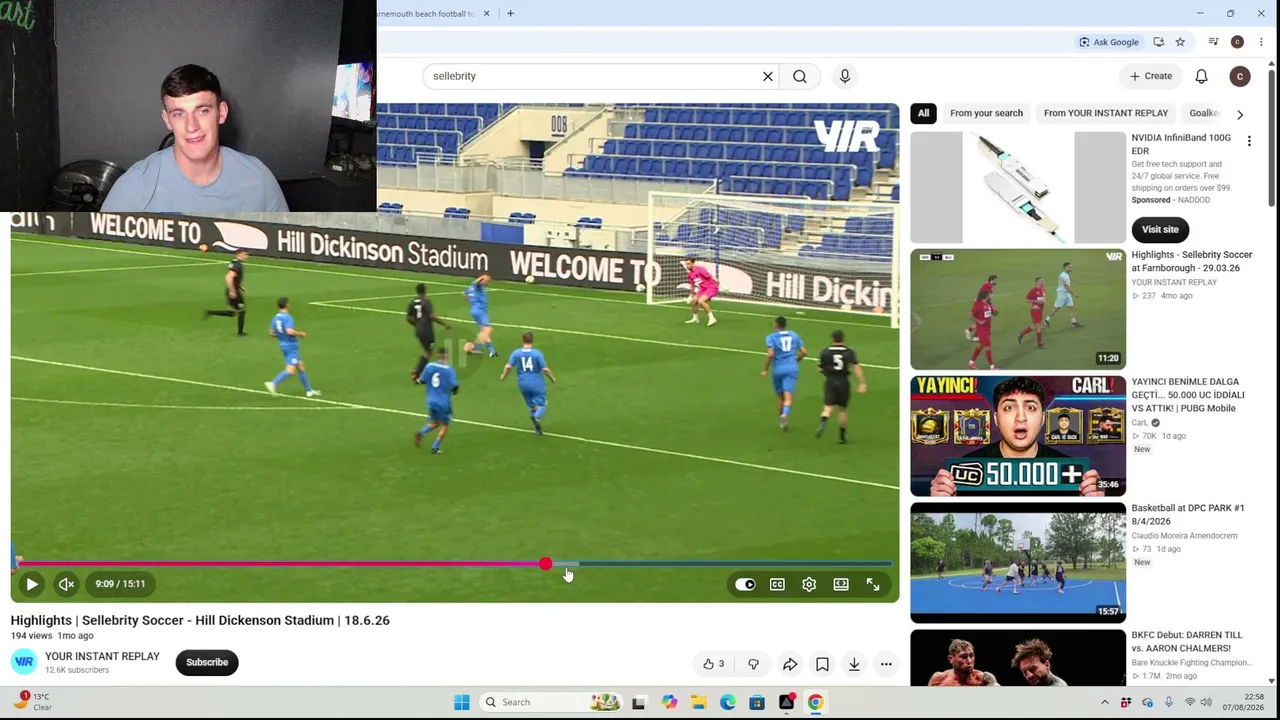The width and height of the screenshot is (1280, 720).
Task: Select the 'All' filter chip
Action: 924,113
